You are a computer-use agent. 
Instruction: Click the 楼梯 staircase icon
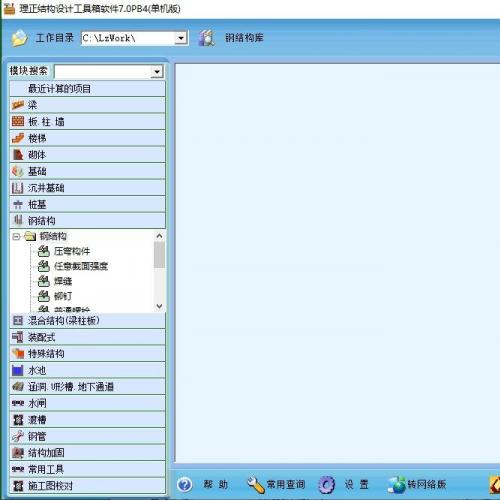pos(18,138)
